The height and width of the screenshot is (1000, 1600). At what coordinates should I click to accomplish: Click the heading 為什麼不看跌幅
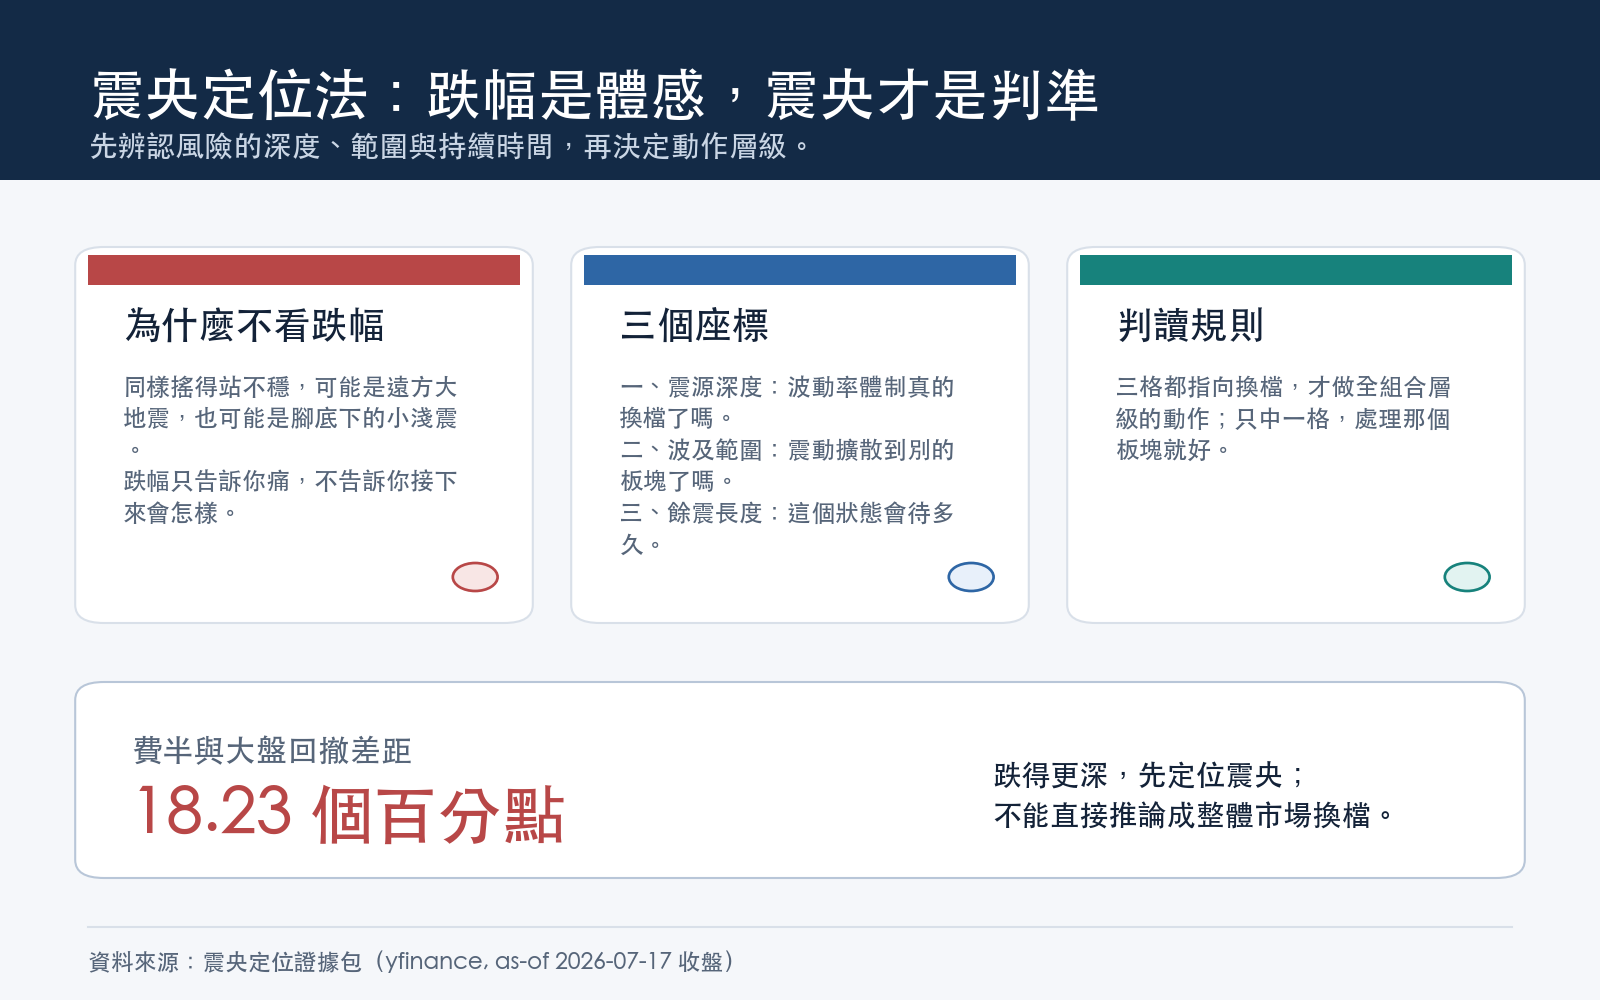[x=255, y=326]
